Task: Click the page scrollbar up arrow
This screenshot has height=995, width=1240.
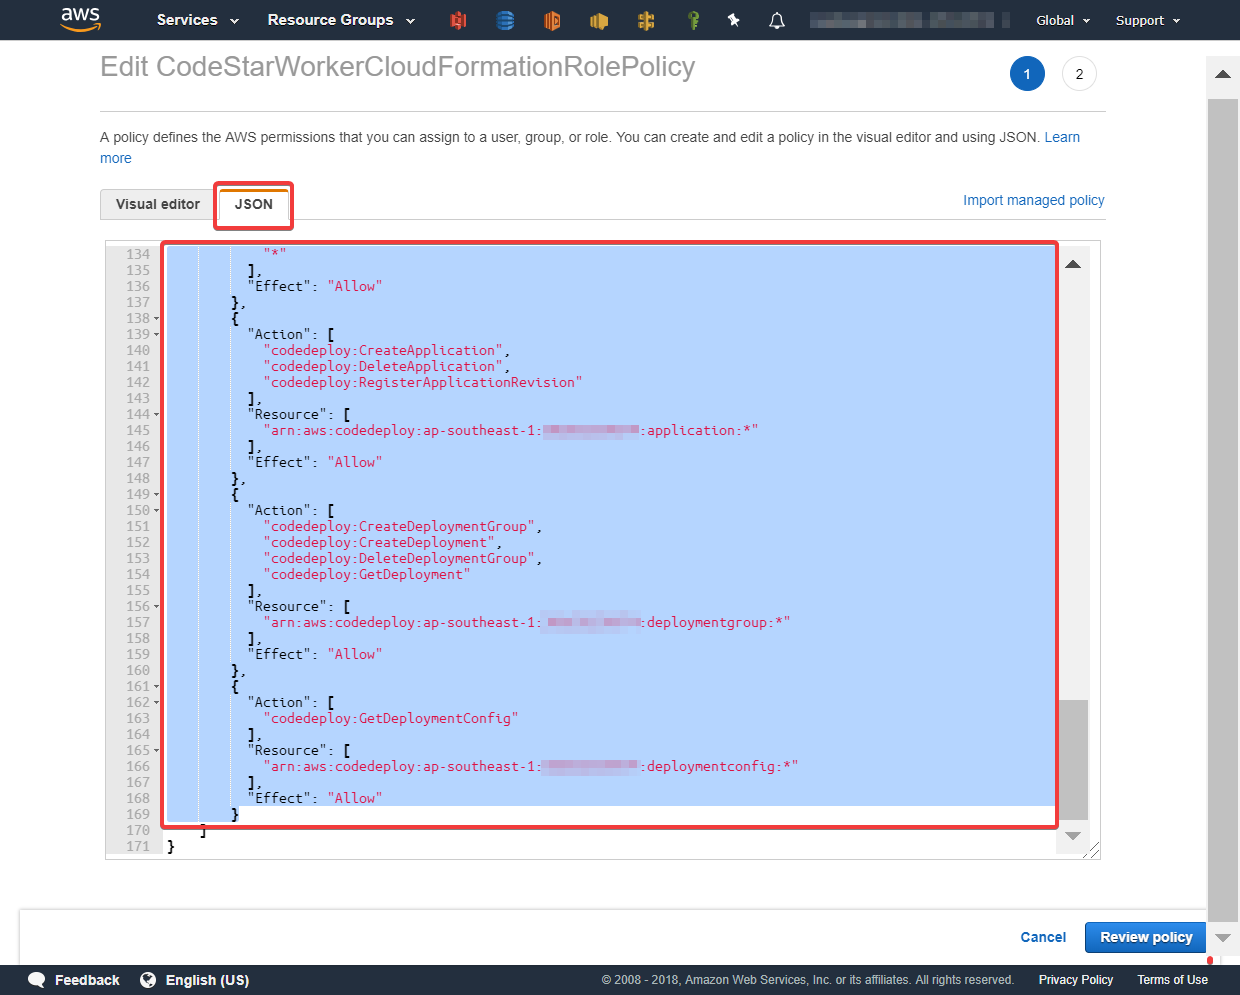Action: tap(1222, 74)
